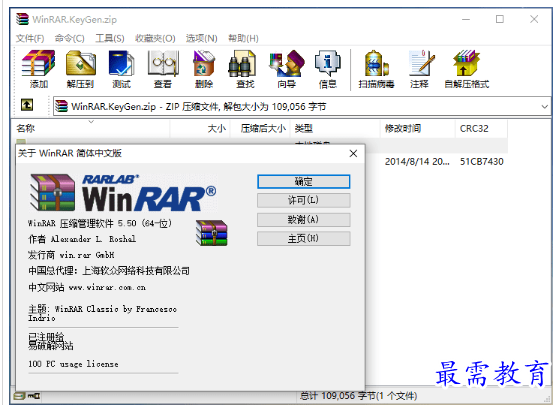
Task: Click the drive icon in status bar
Action: click(x=20, y=396)
